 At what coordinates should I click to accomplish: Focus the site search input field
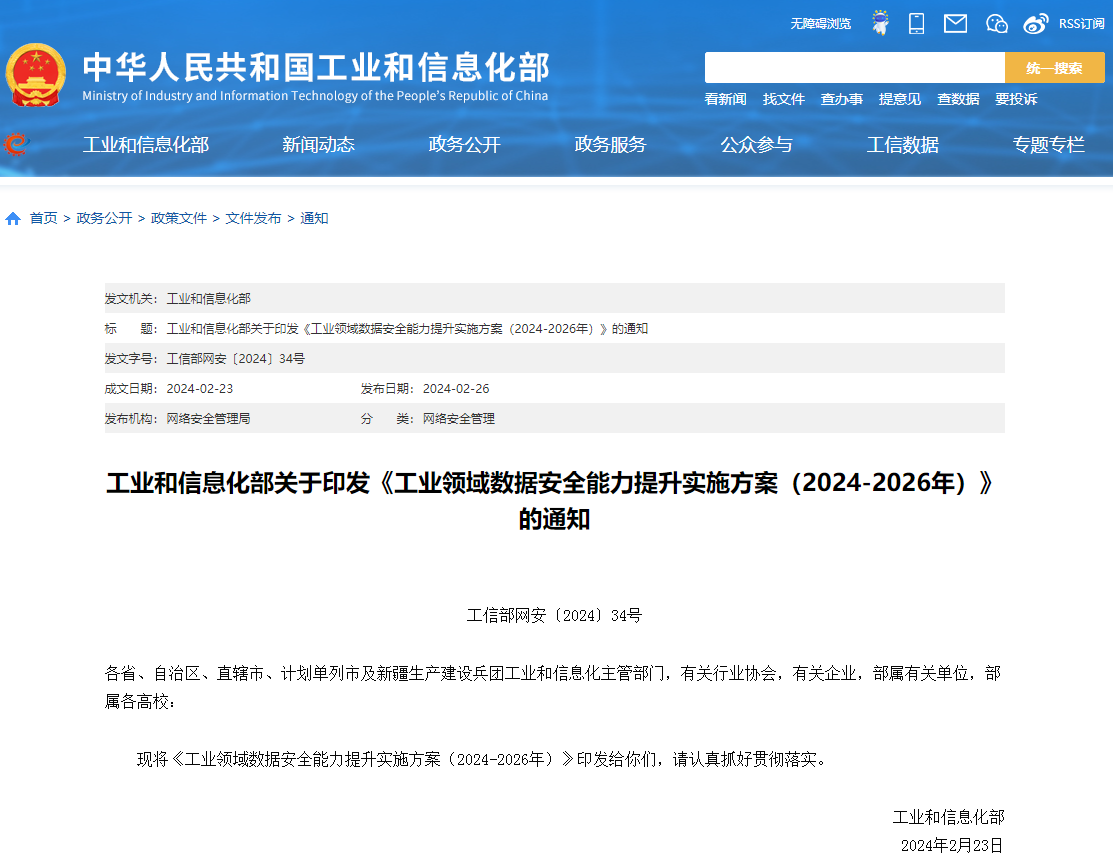(x=855, y=67)
